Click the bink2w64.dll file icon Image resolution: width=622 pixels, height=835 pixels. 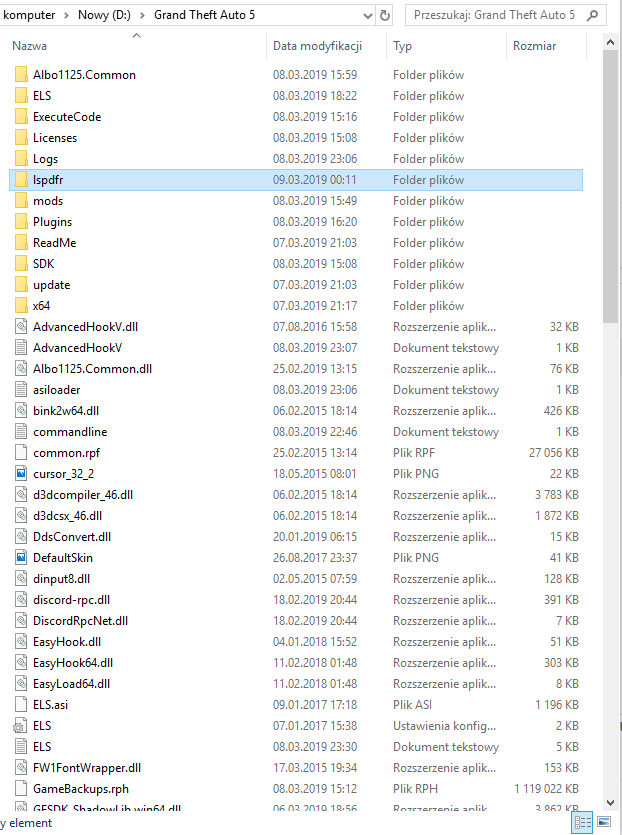tap(21, 411)
